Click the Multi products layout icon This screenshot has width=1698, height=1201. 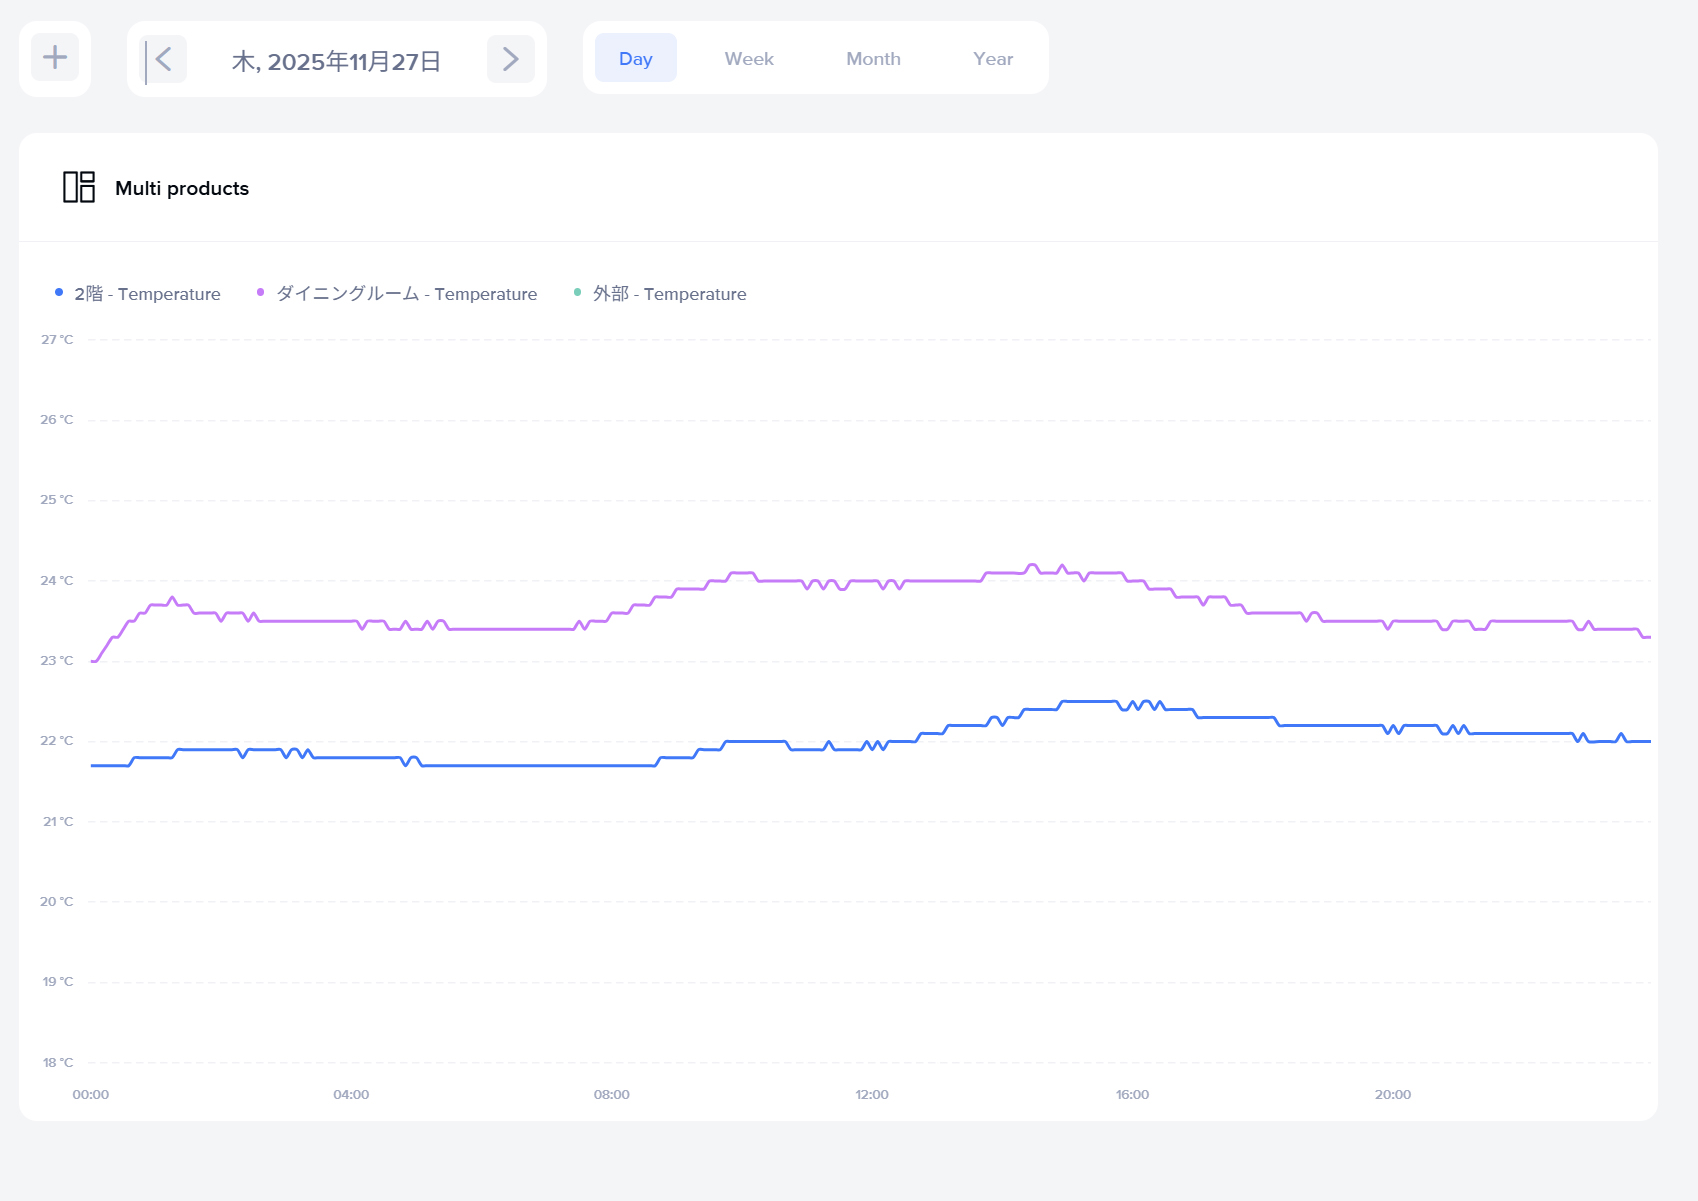tap(79, 187)
